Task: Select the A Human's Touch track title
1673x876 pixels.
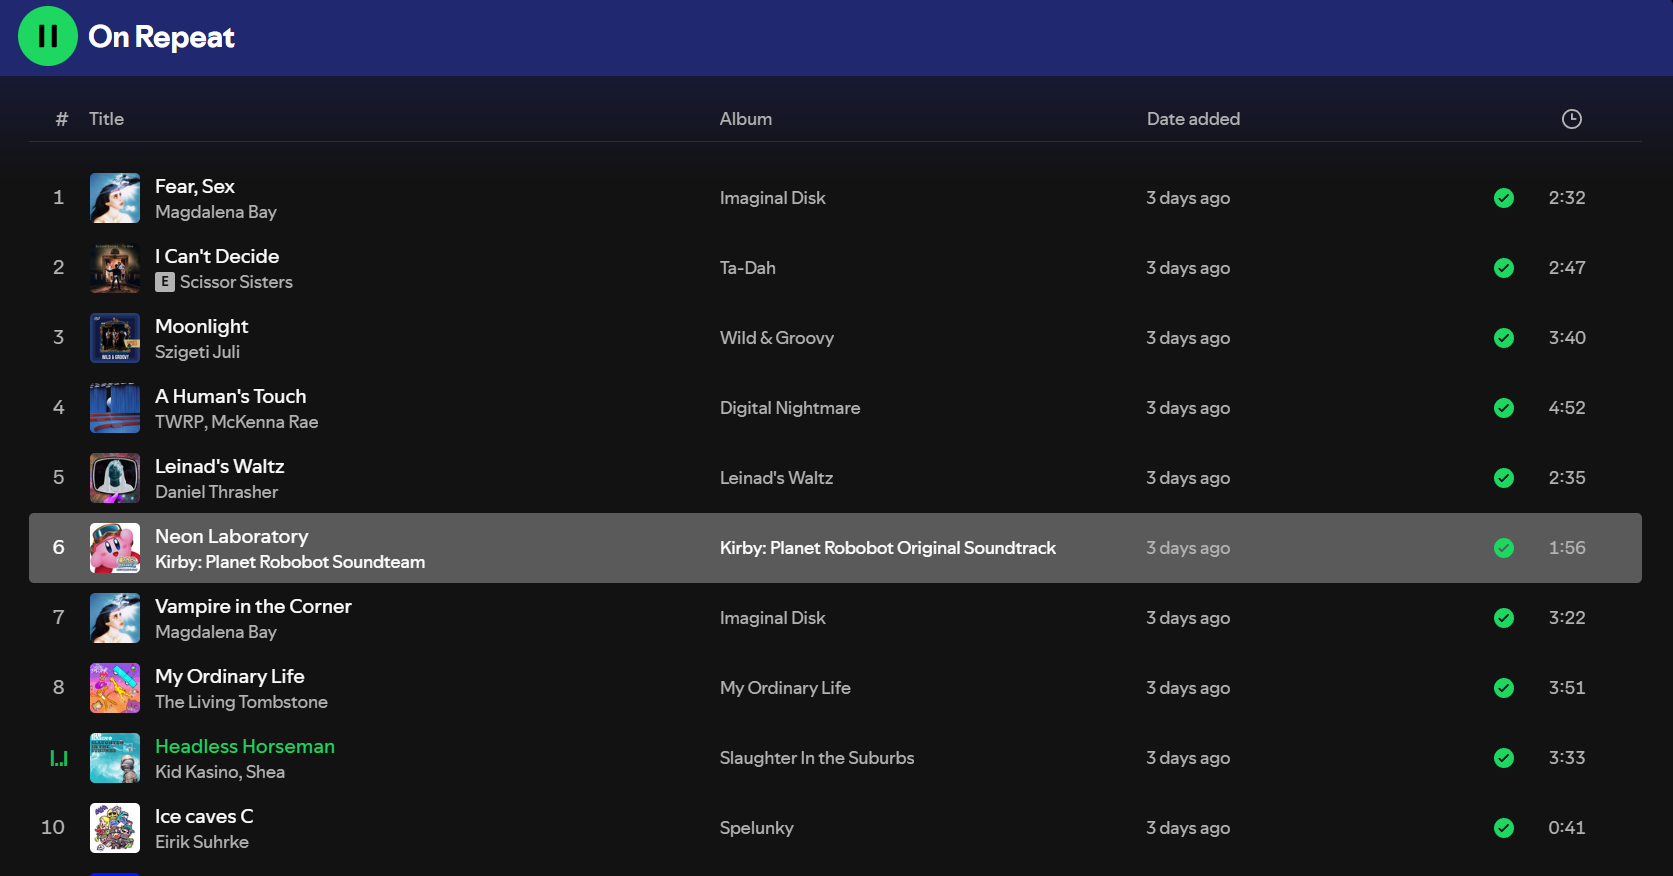Action: (231, 396)
